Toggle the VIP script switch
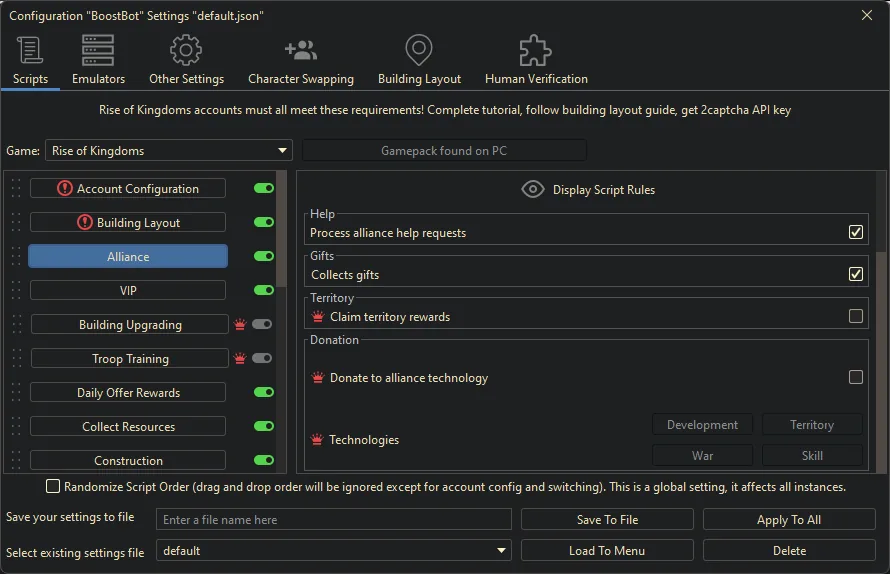 [264, 290]
